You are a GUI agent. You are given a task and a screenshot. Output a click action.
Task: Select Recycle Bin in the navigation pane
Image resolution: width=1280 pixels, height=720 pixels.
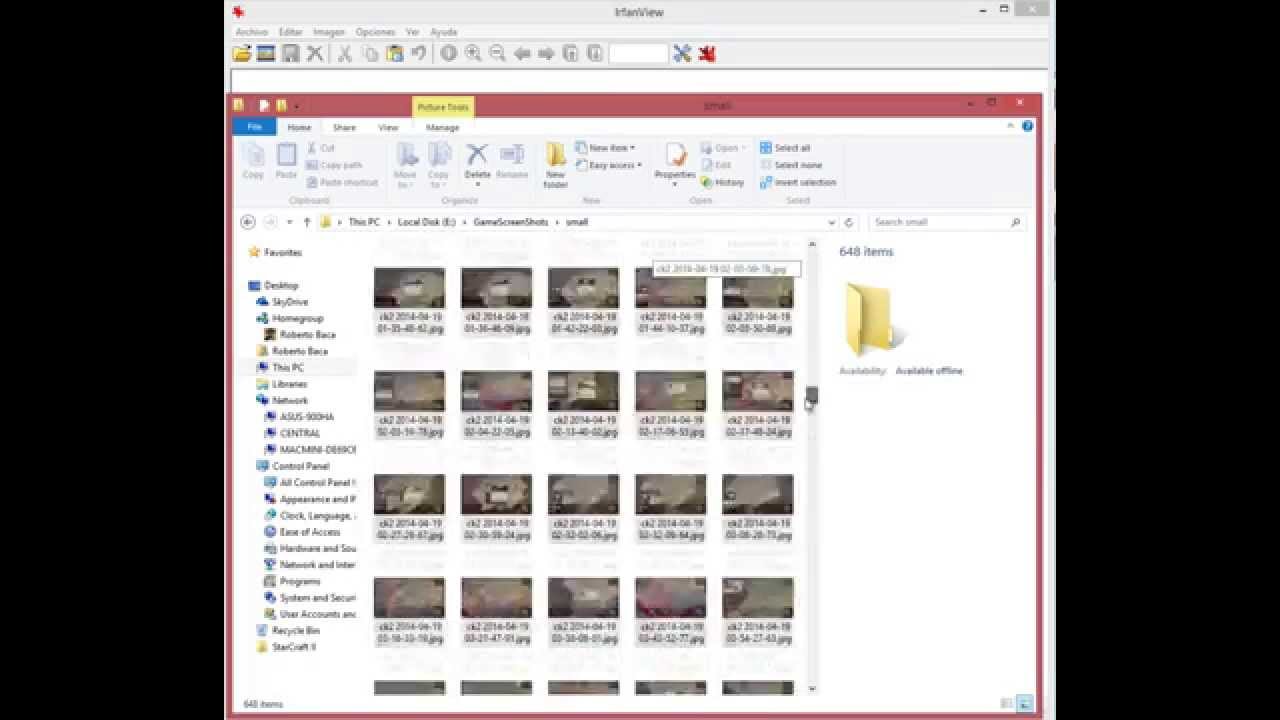(x=288, y=631)
